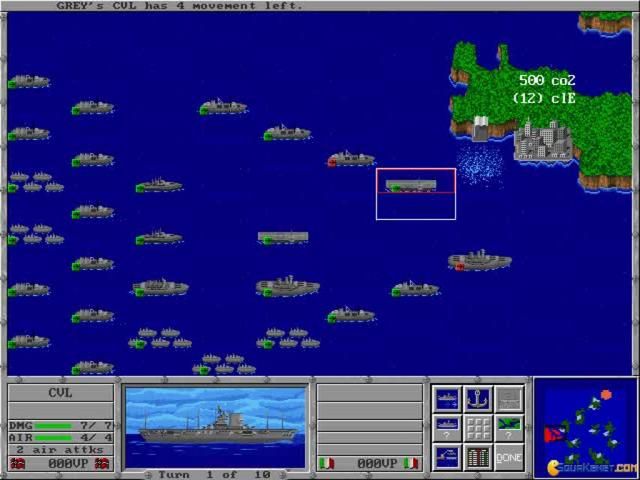Select green-marked destroyer directly east of the battleship
Screen dimensions: 640x480
[x=415, y=289]
